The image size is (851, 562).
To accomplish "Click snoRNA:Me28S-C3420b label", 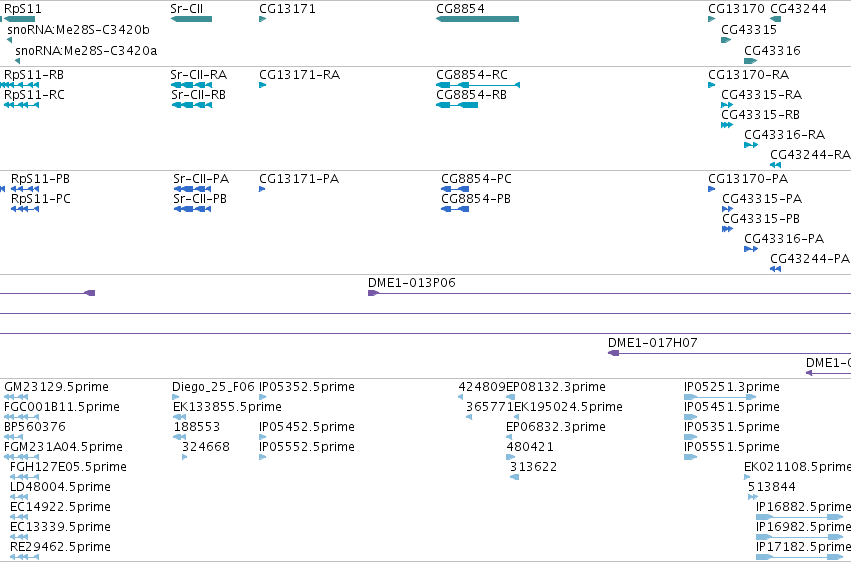I will pyautogui.click(x=78, y=29).
